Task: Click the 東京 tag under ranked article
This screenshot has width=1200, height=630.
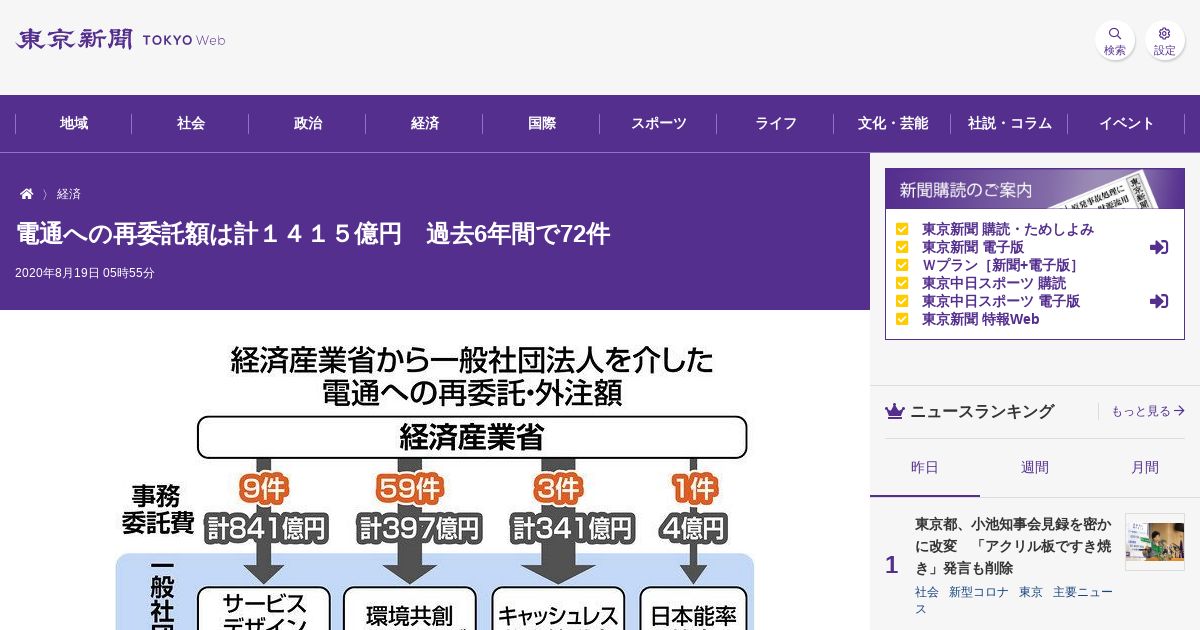Action: 1031,592
